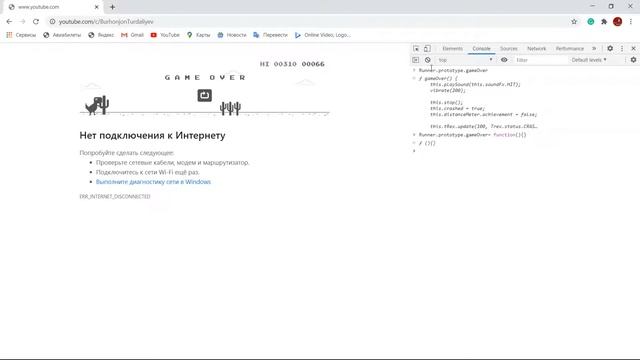Switch to the Sources tab
The width and height of the screenshot is (640, 360).
click(x=509, y=49)
